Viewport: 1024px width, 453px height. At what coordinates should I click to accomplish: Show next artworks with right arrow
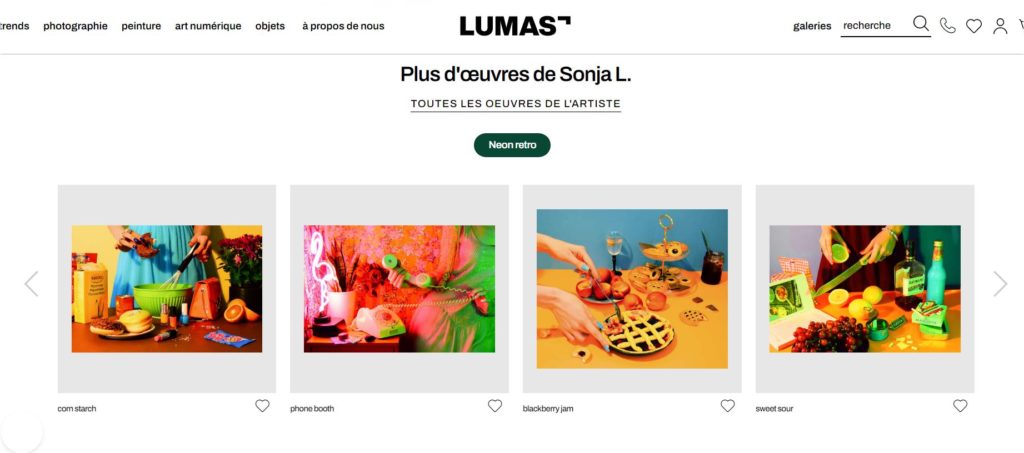[1000, 284]
